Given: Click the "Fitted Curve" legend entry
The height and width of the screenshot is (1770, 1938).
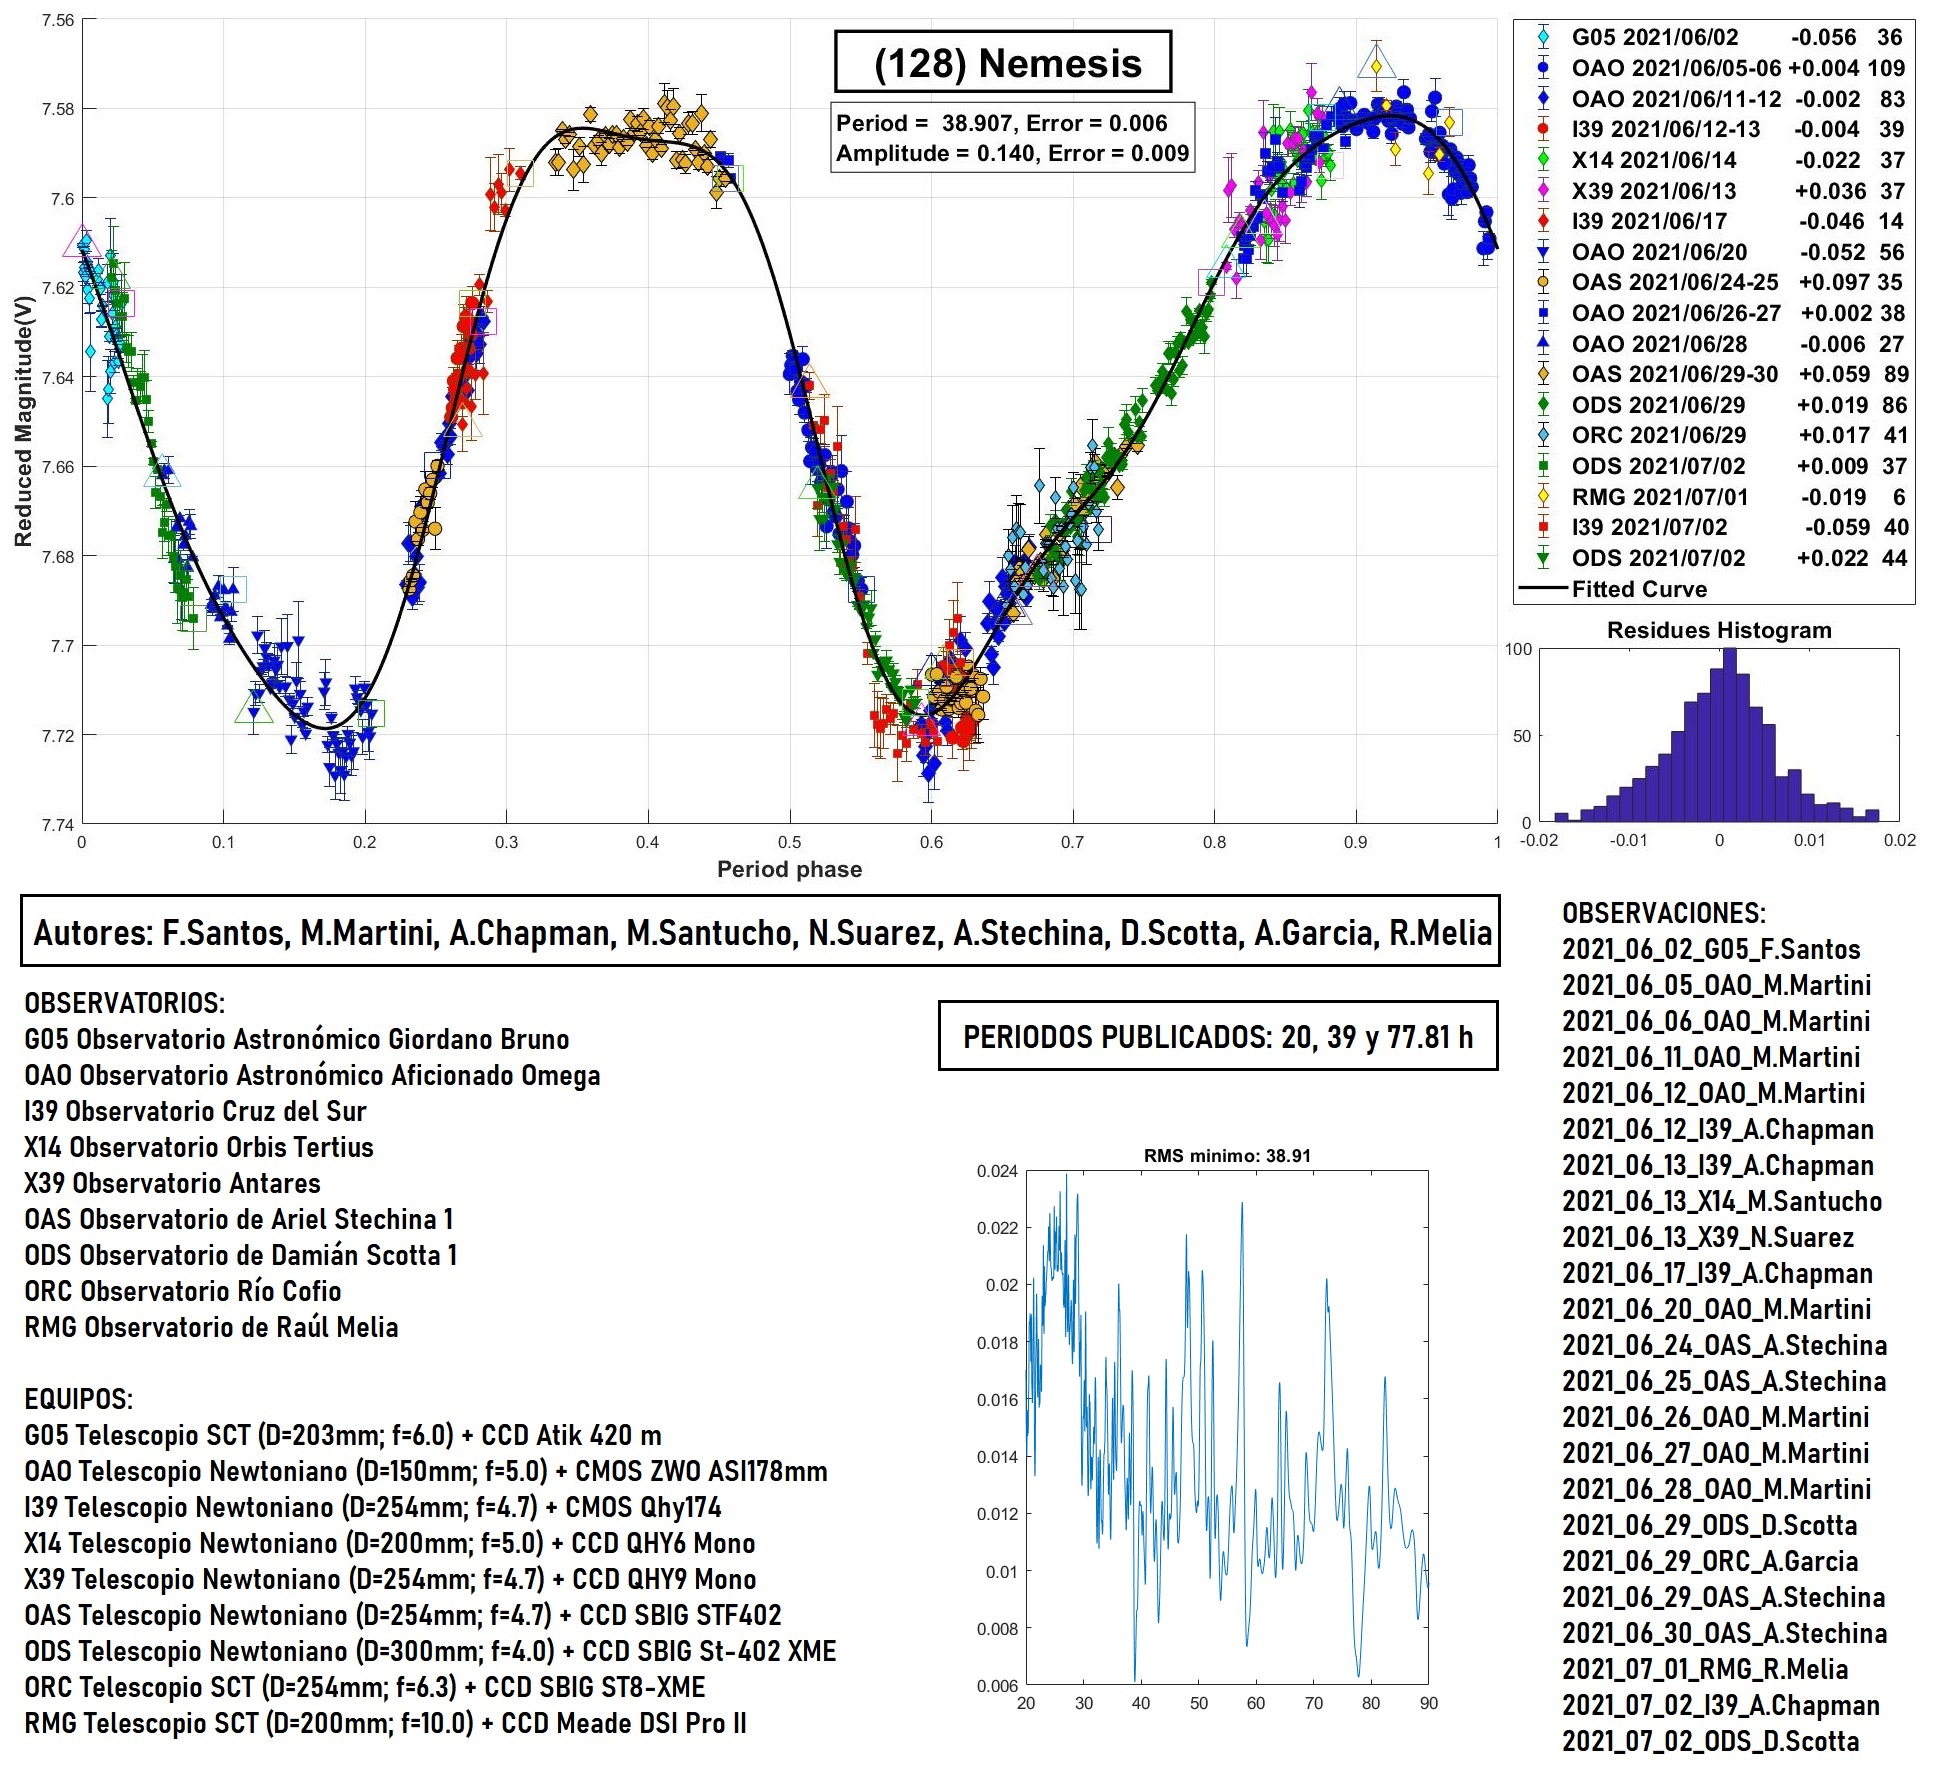Looking at the screenshot, I should [1614, 589].
